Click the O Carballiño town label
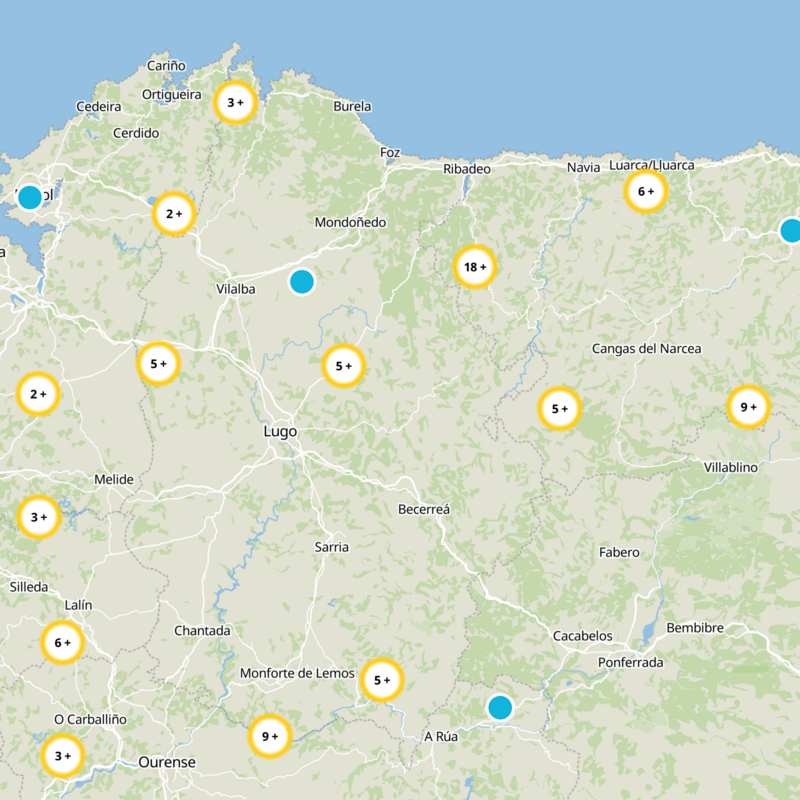This screenshot has width=800, height=800. pos(90,719)
